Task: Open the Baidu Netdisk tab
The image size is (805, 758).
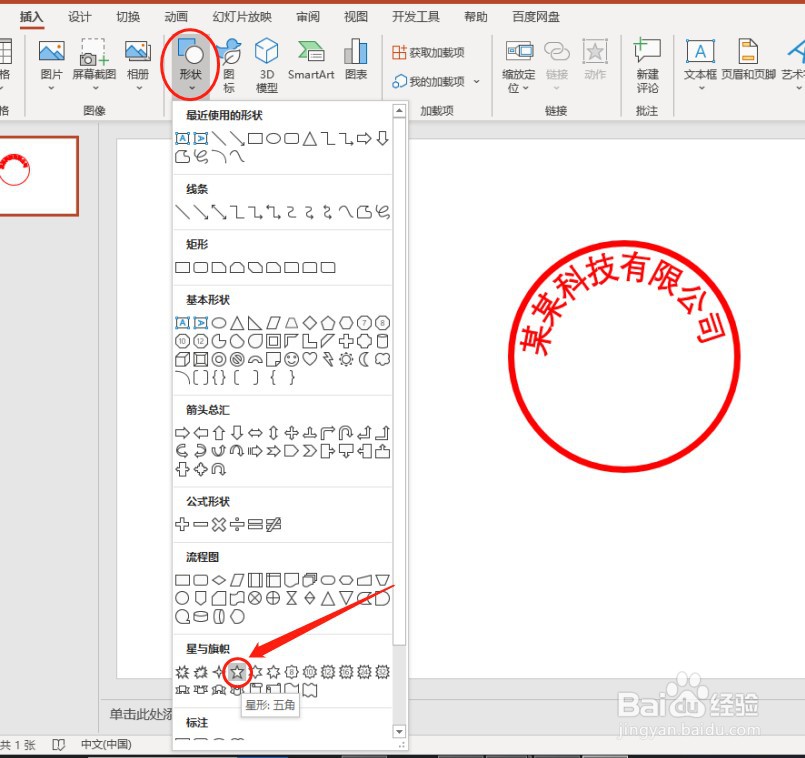Action: 536,17
